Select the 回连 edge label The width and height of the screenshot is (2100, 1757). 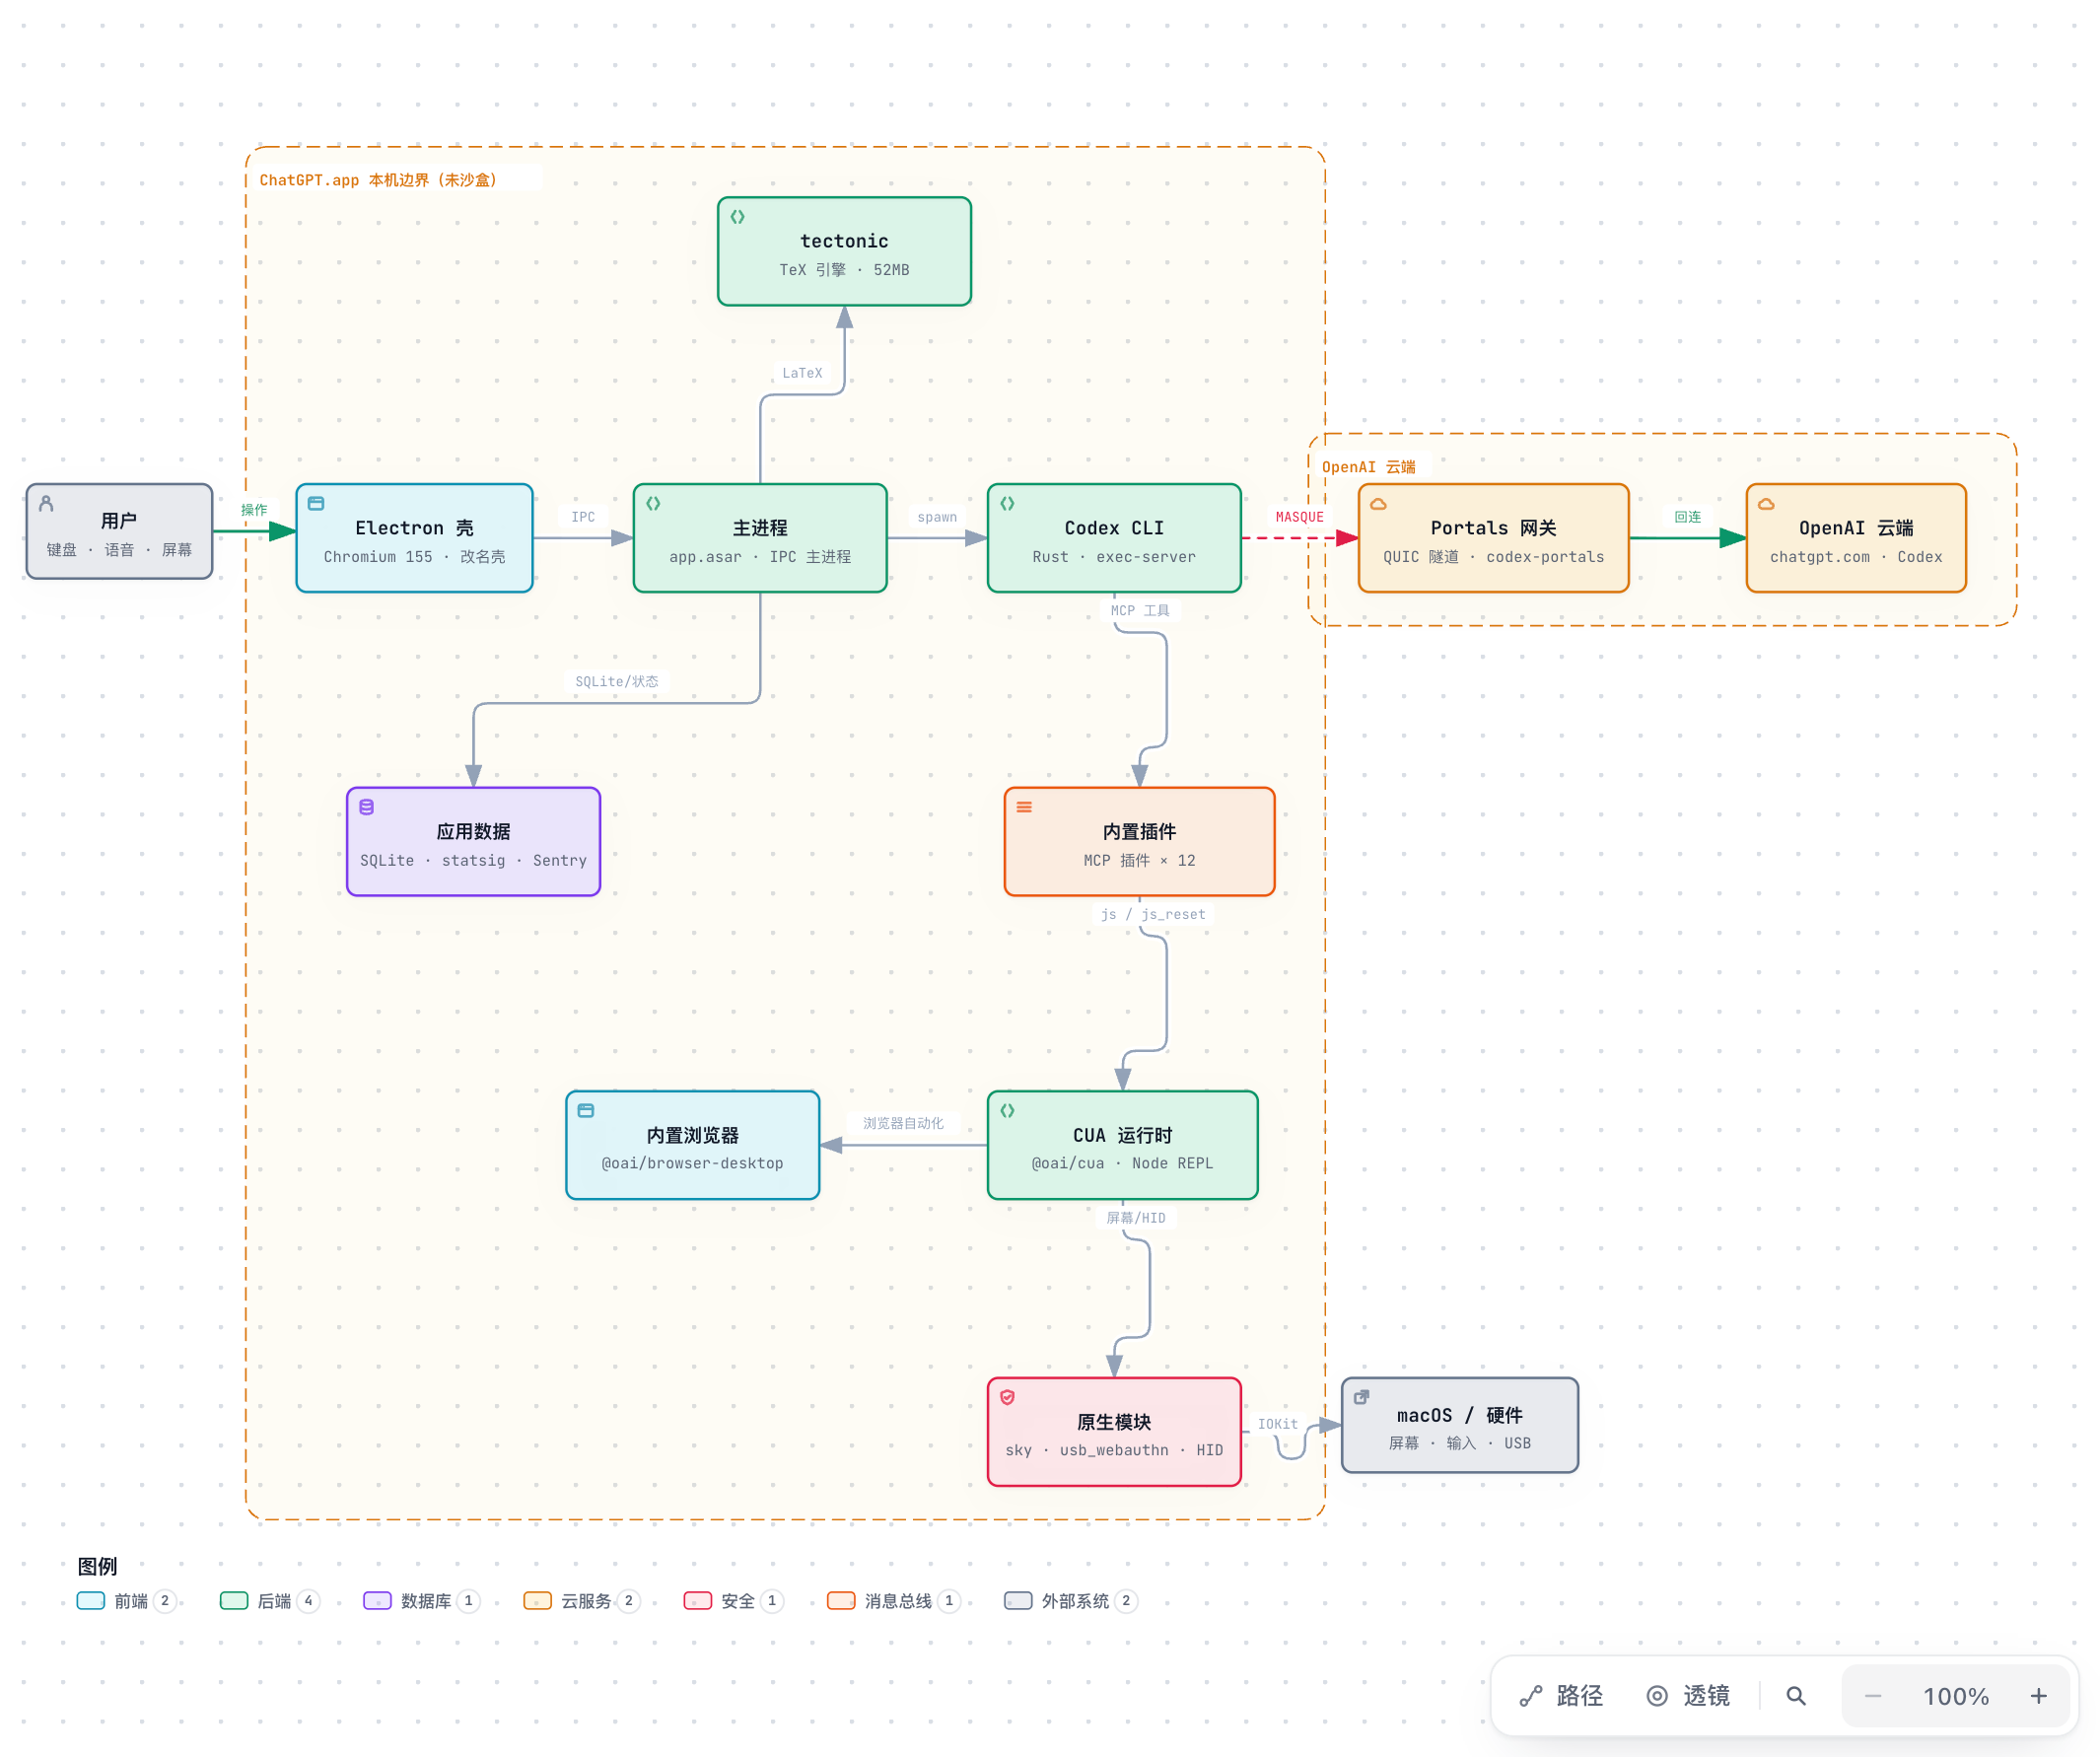click(1687, 517)
